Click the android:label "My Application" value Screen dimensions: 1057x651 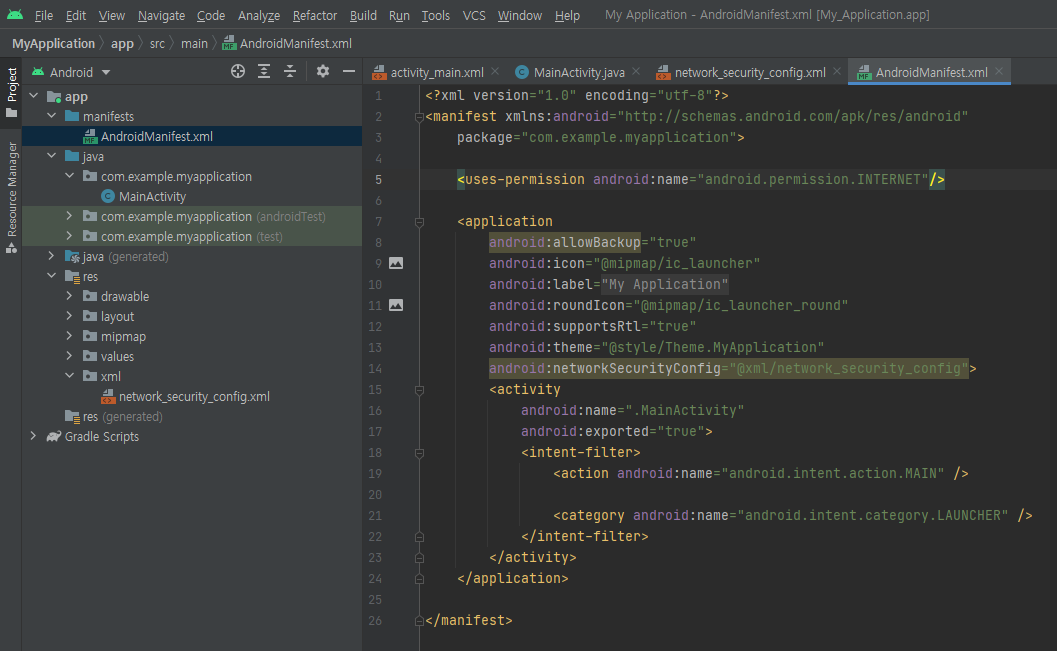665,284
